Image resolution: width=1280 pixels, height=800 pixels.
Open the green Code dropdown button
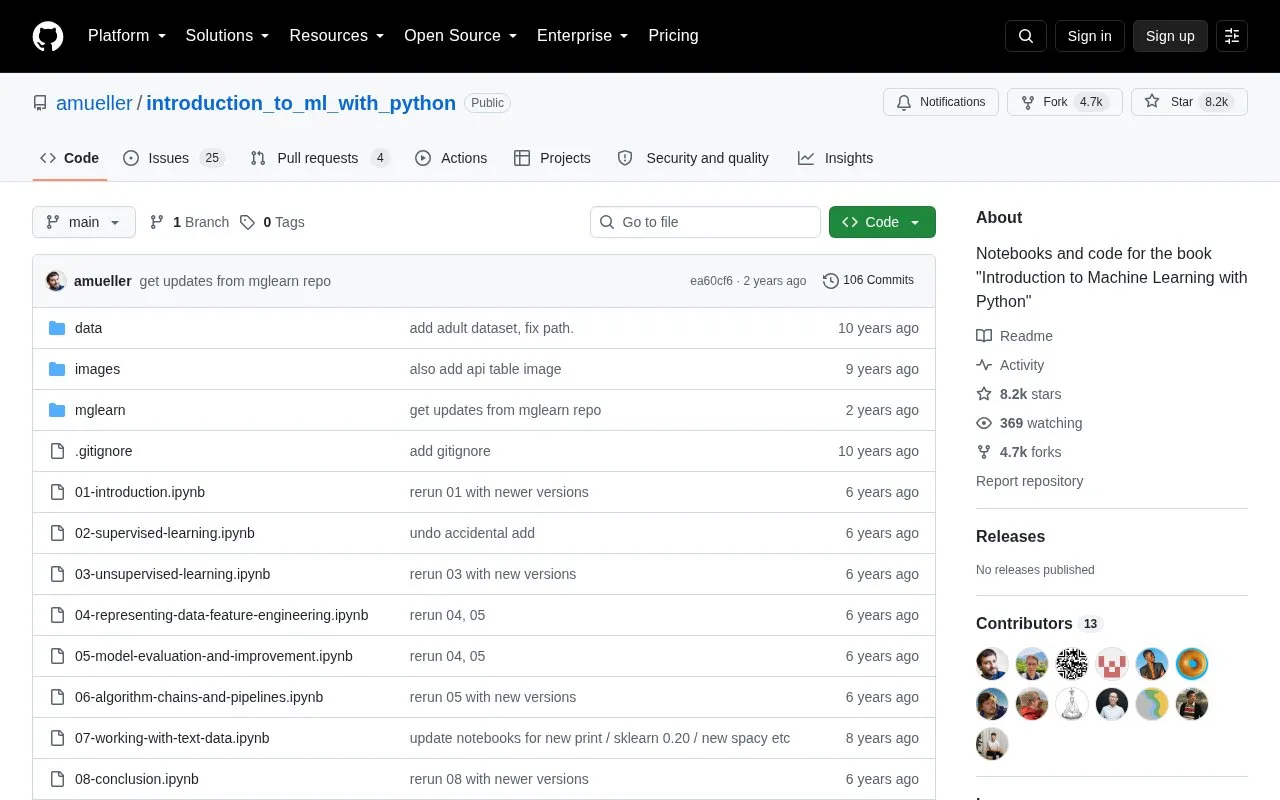pos(882,222)
